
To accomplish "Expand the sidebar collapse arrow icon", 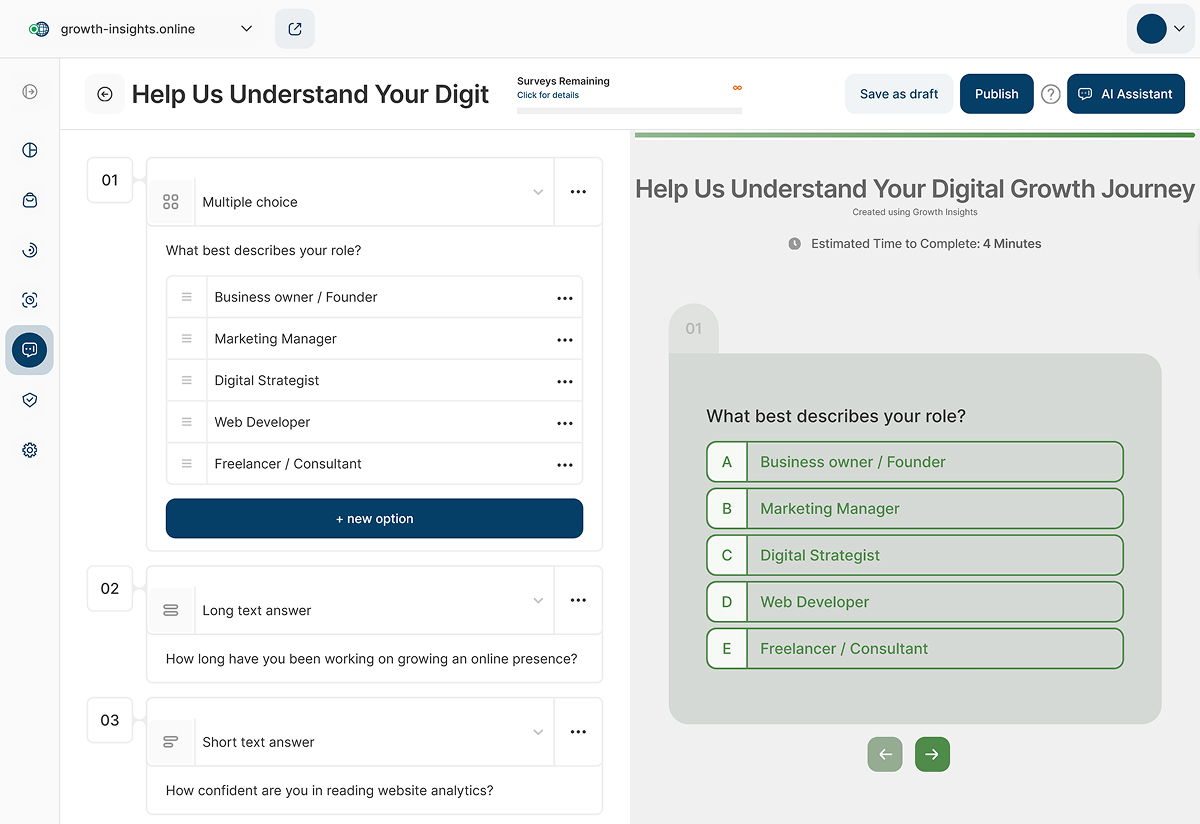I will click(x=30, y=92).
